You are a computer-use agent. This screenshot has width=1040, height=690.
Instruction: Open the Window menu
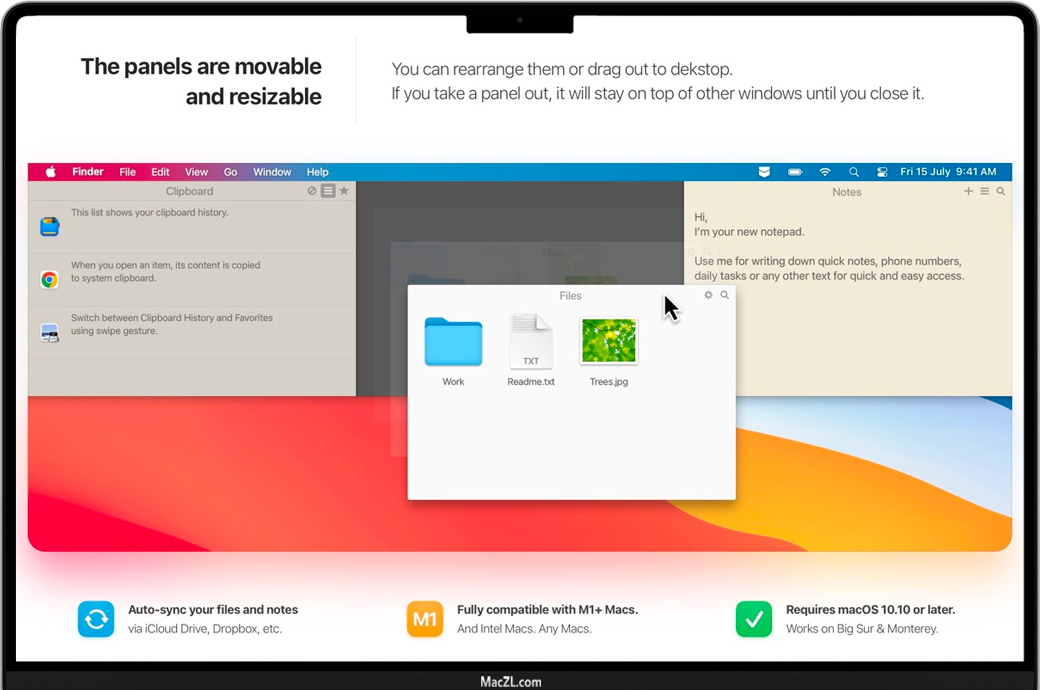tap(272, 172)
